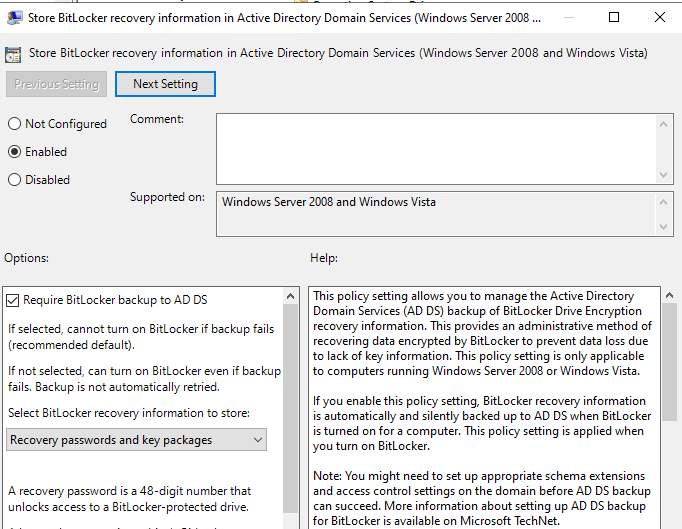The height and width of the screenshot is (529, 682).
Task: Click Comment box scroll down arrow
Action: [663, 175]
